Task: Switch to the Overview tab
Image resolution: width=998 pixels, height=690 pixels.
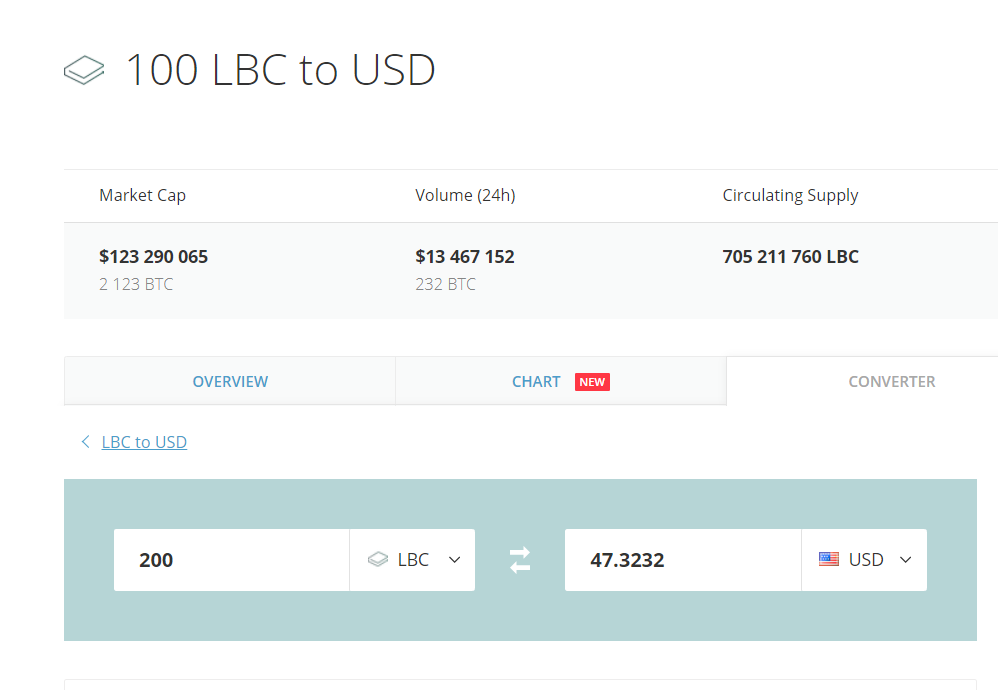Action: [230, 381]
